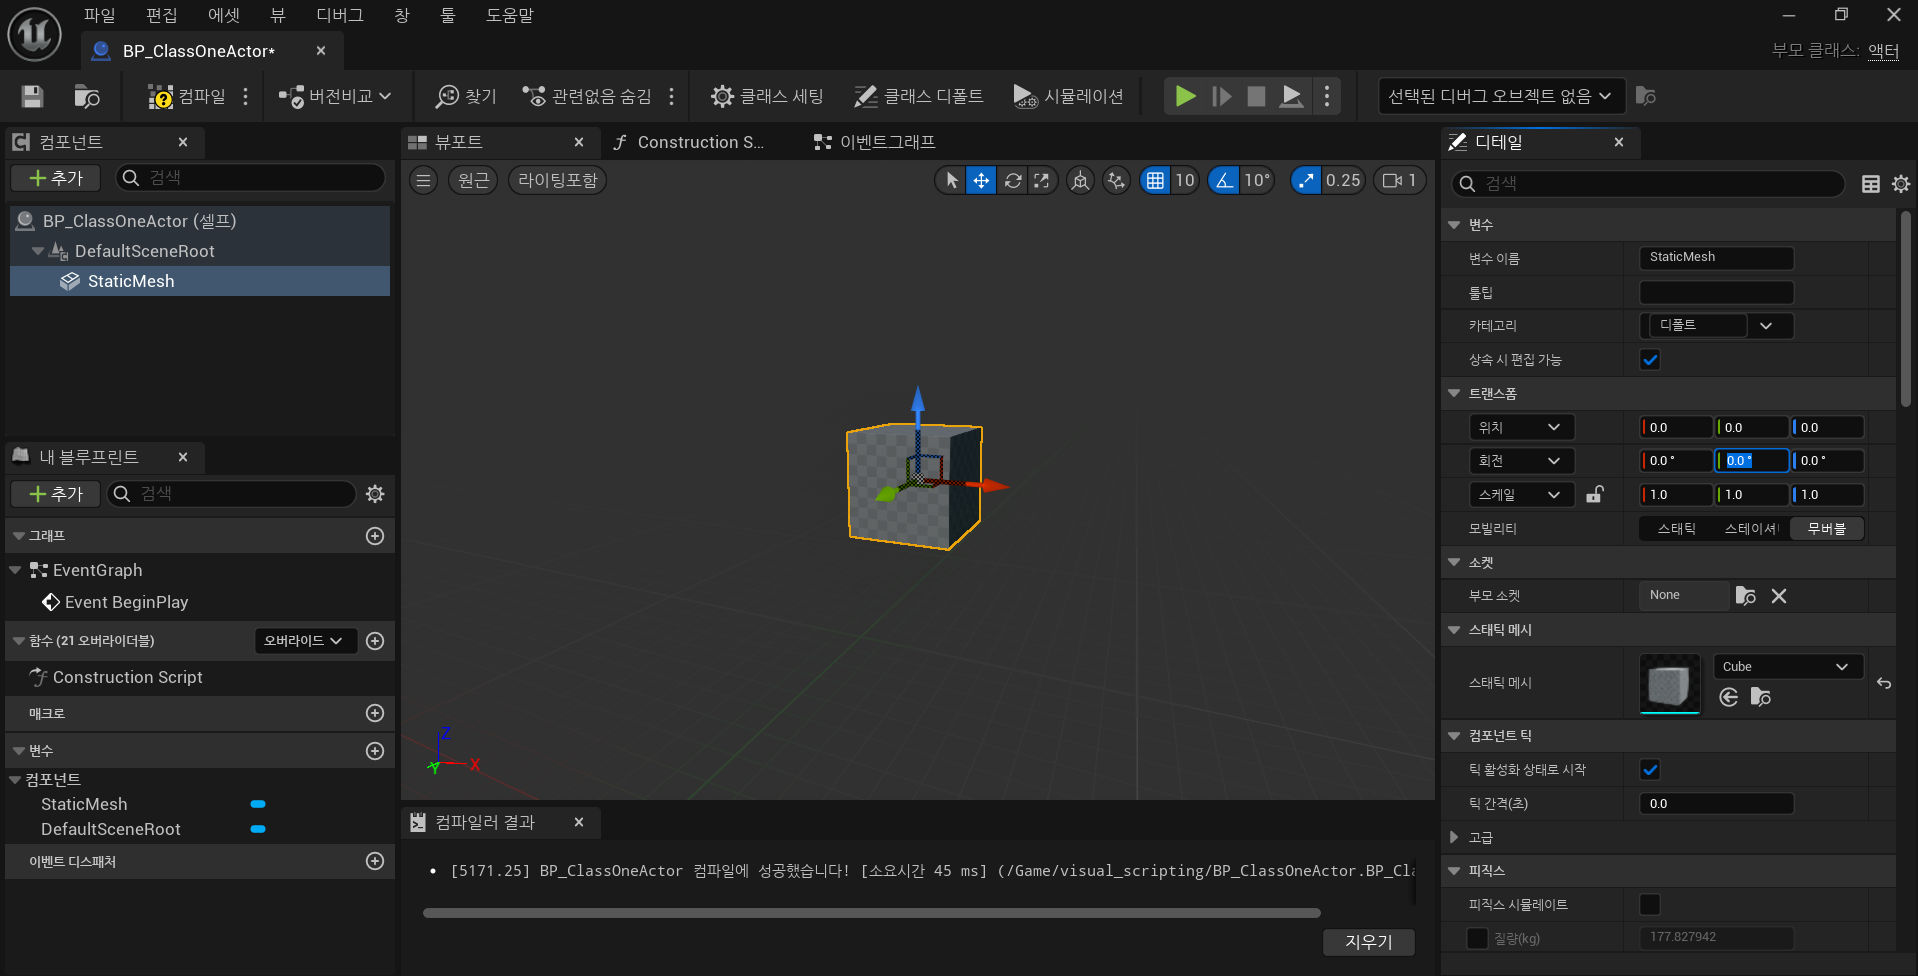Clear (지우기) the compiler results

(x=1368, y=942)
